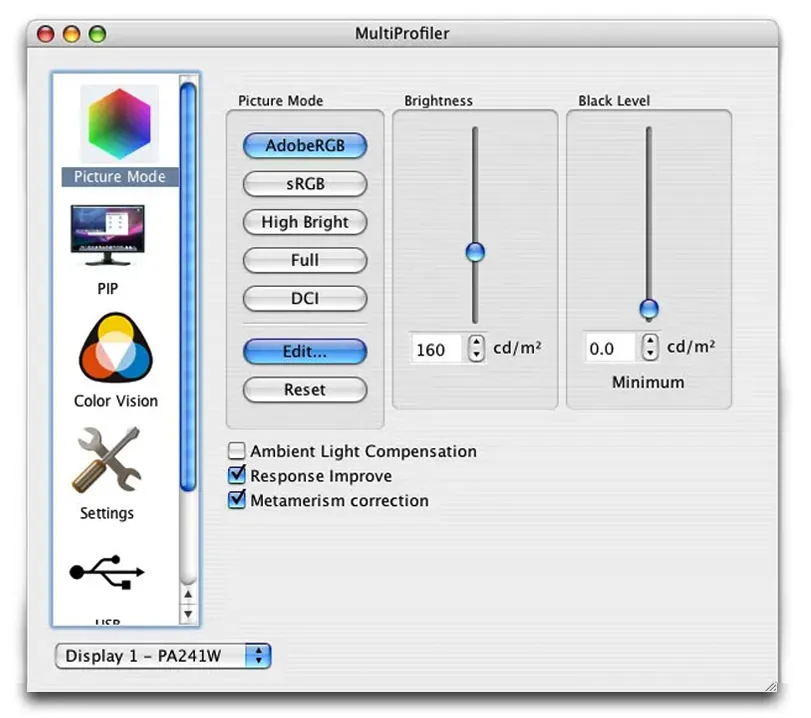
Task: Open the USB icon in the sidebar
Action: pos(107,572)
